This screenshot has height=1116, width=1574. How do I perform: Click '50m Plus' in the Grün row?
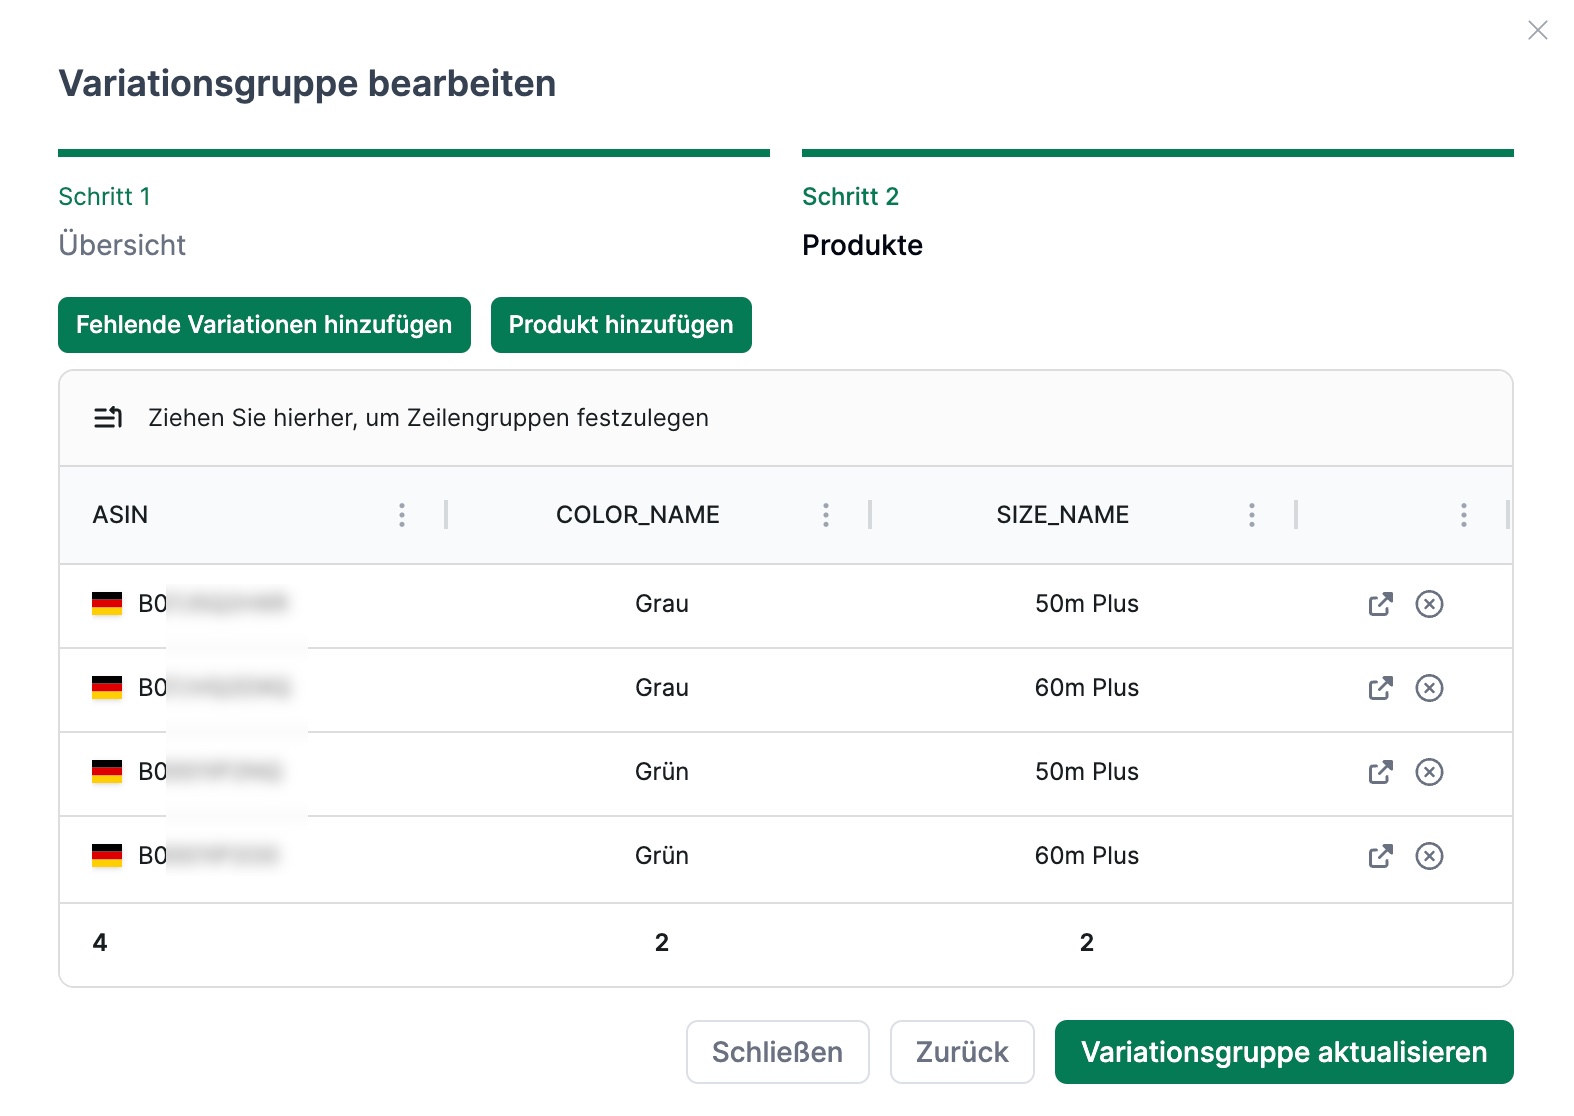point(1087,772)
